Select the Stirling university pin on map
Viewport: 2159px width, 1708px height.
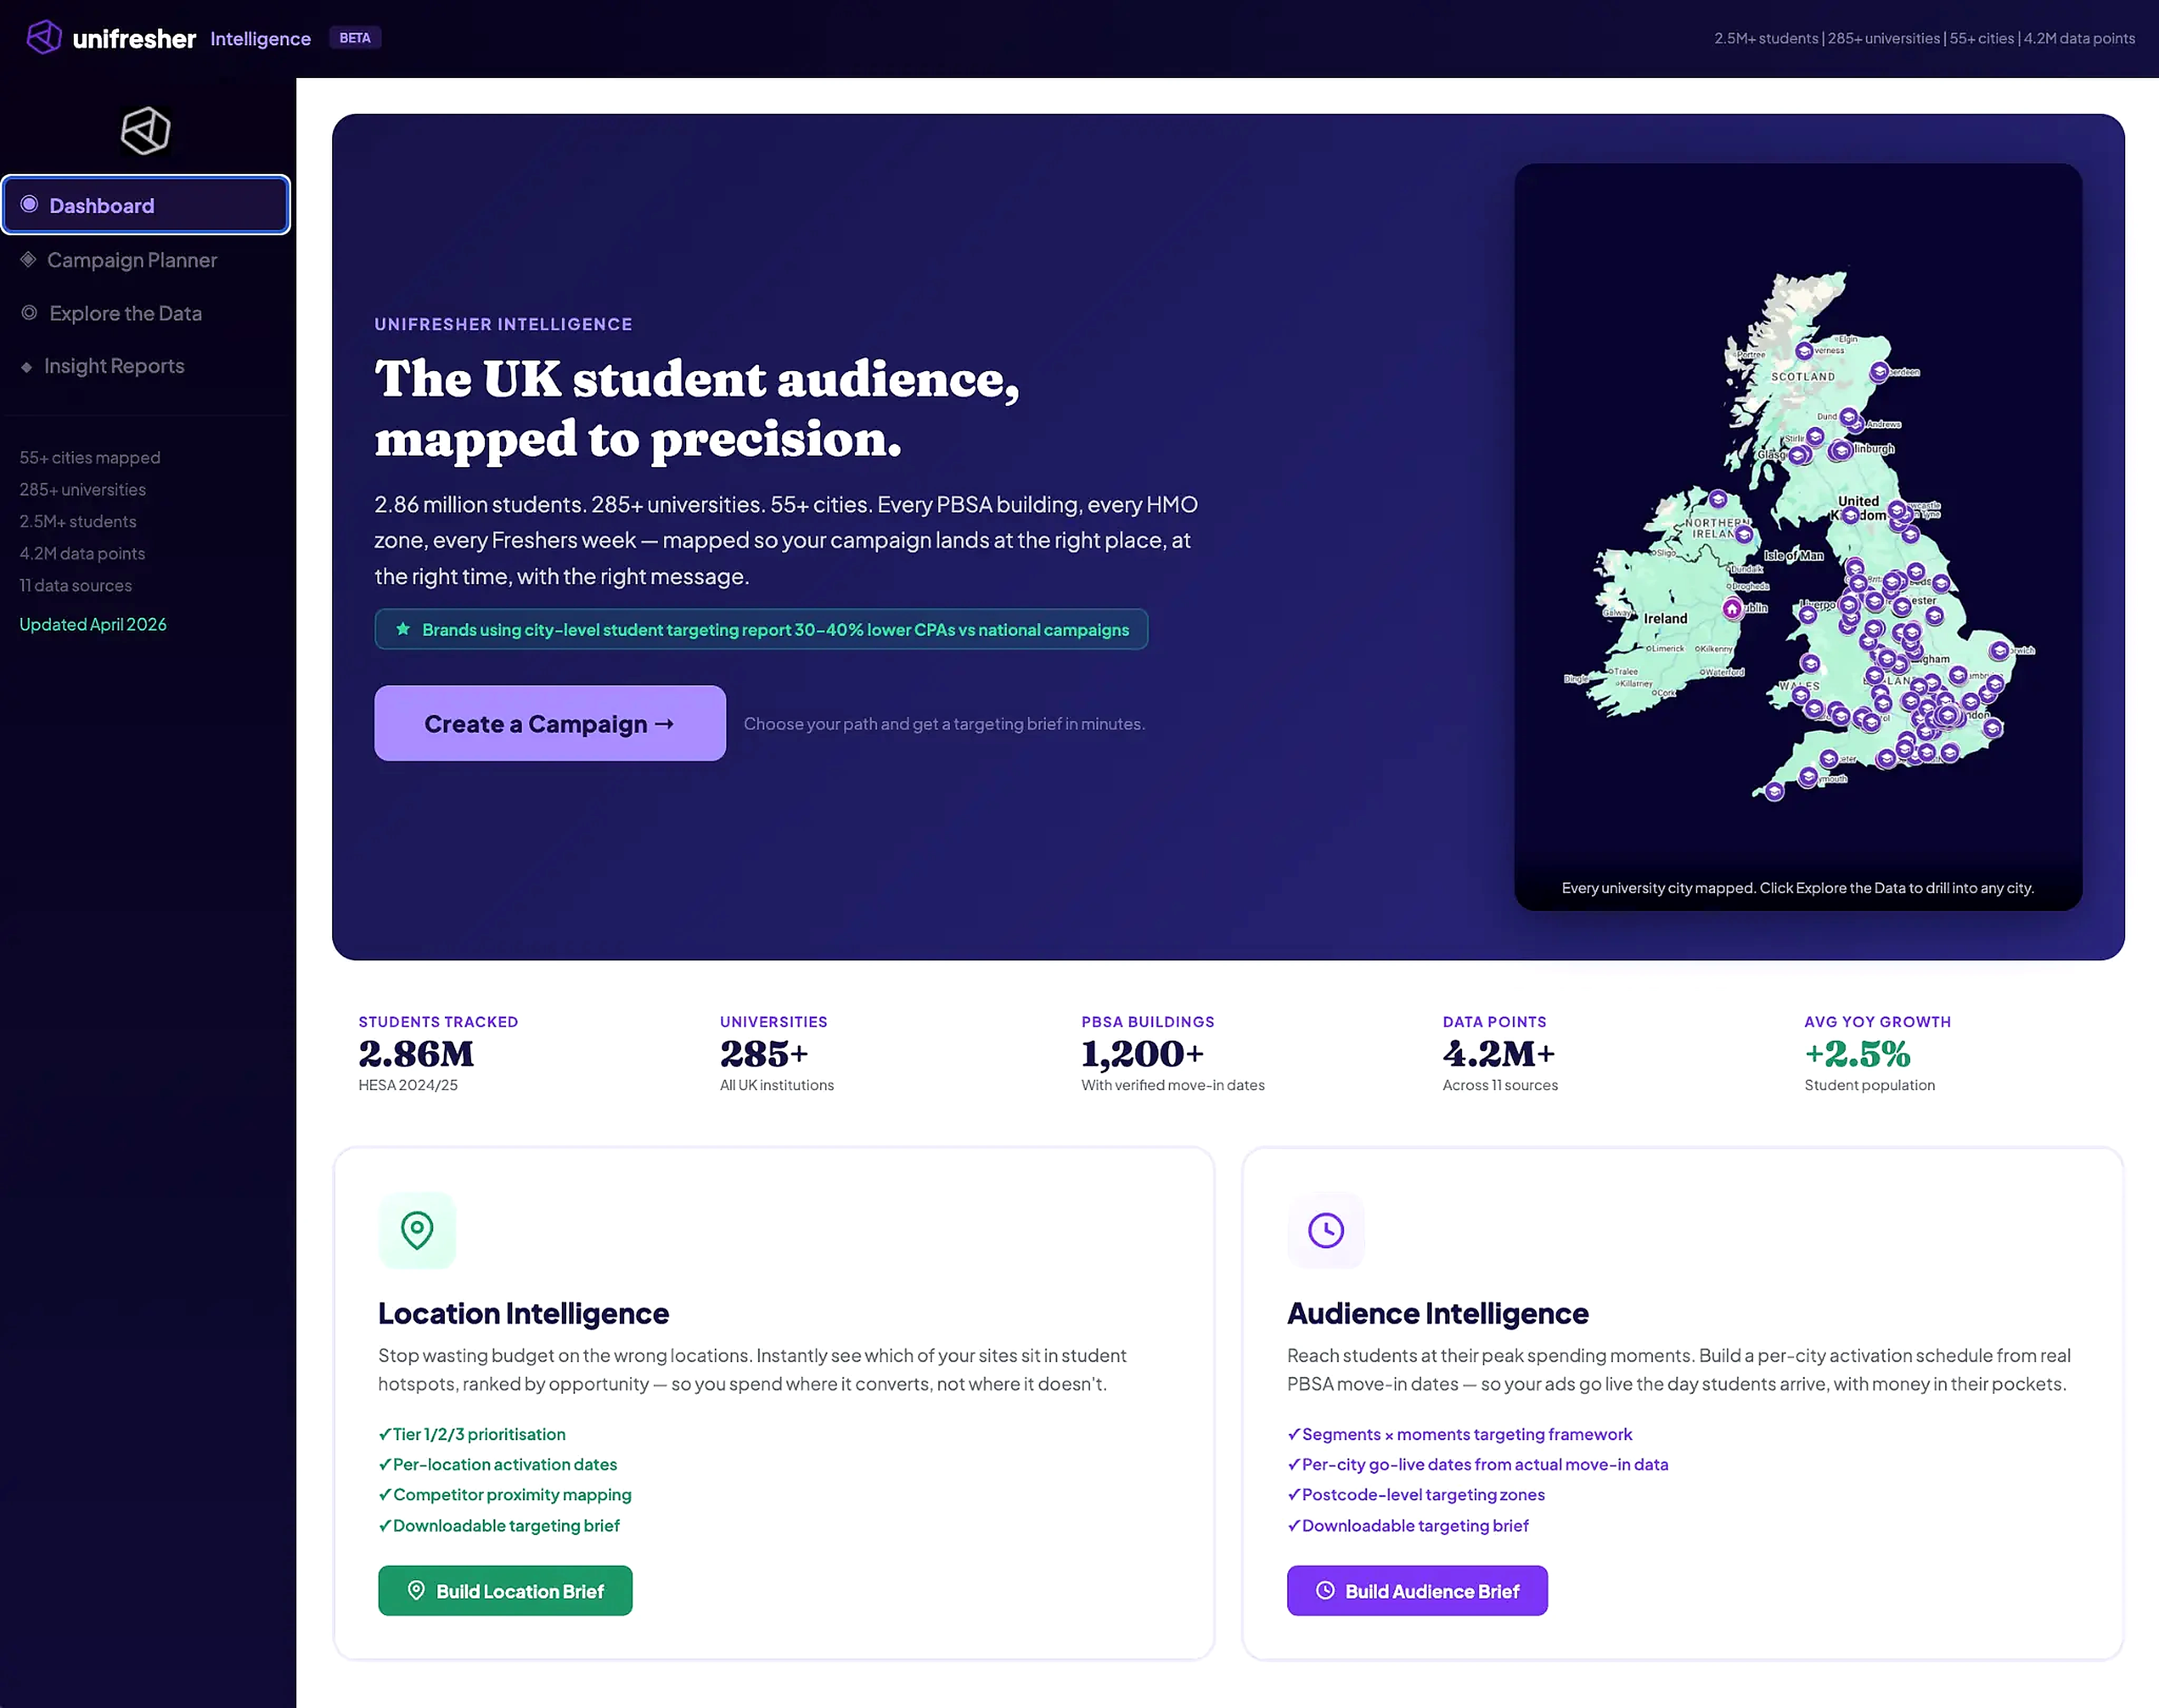tap(1815, 436)
